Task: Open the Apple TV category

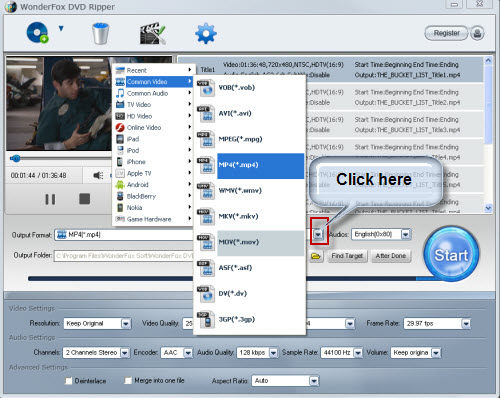Action: (153, 173)
